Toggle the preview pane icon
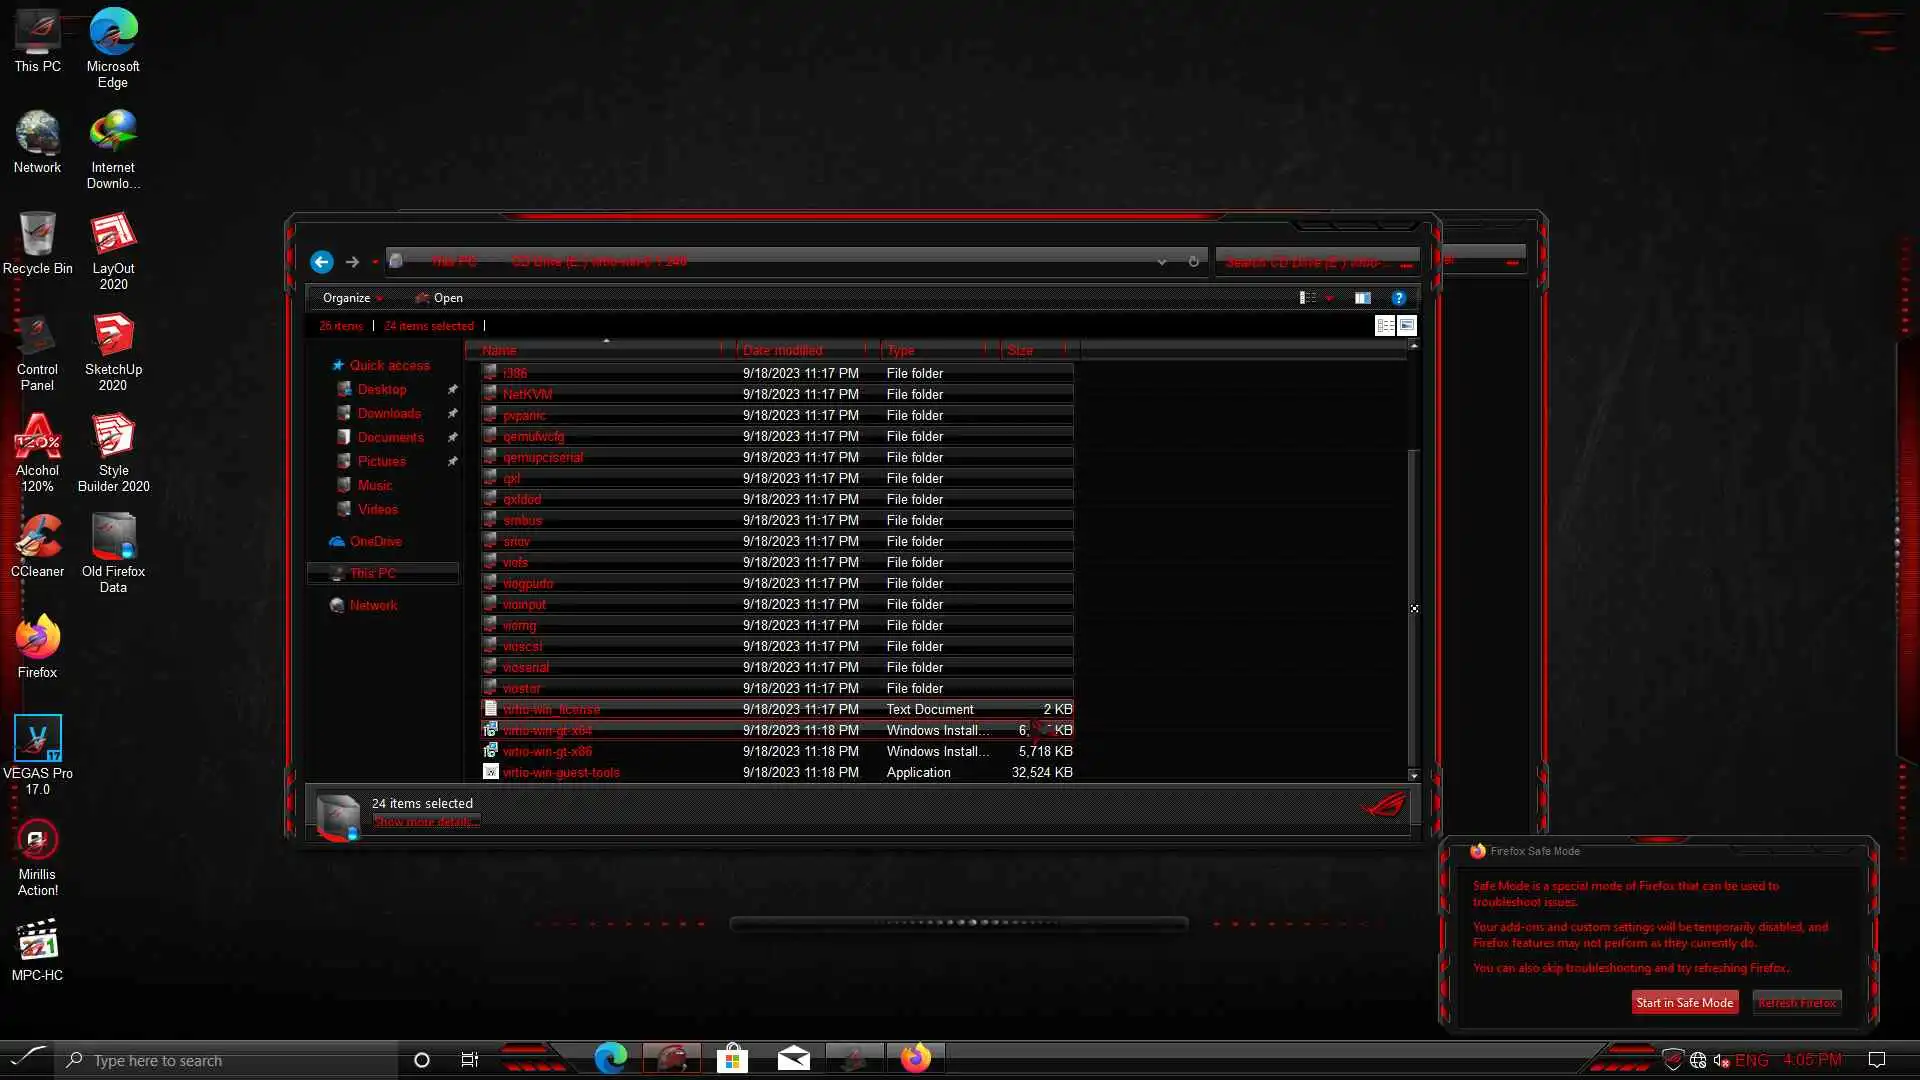 tap(1362, 298)
